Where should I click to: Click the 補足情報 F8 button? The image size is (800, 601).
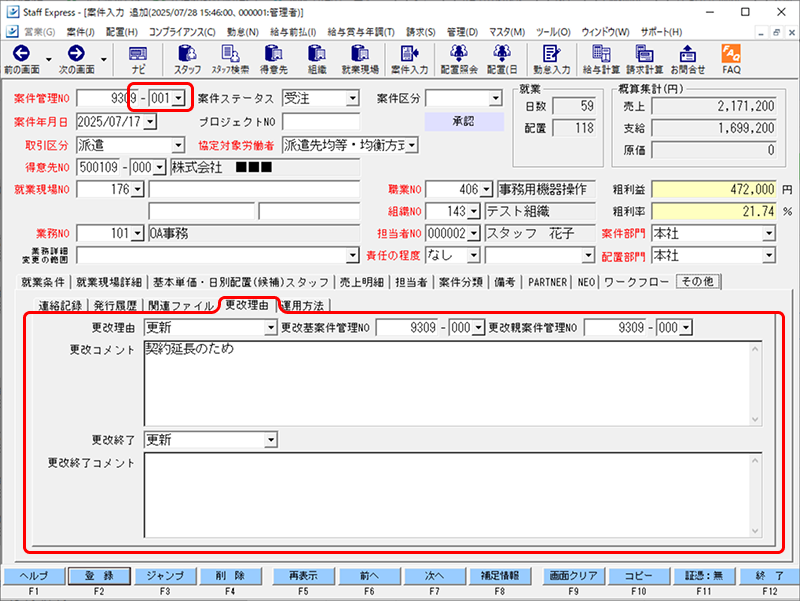(x=500, y=576)
